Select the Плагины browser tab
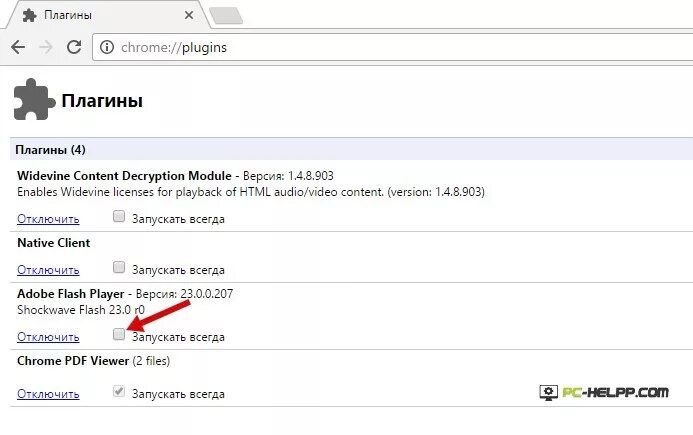This screenshot has width=693, height=435. coord(106,15)
